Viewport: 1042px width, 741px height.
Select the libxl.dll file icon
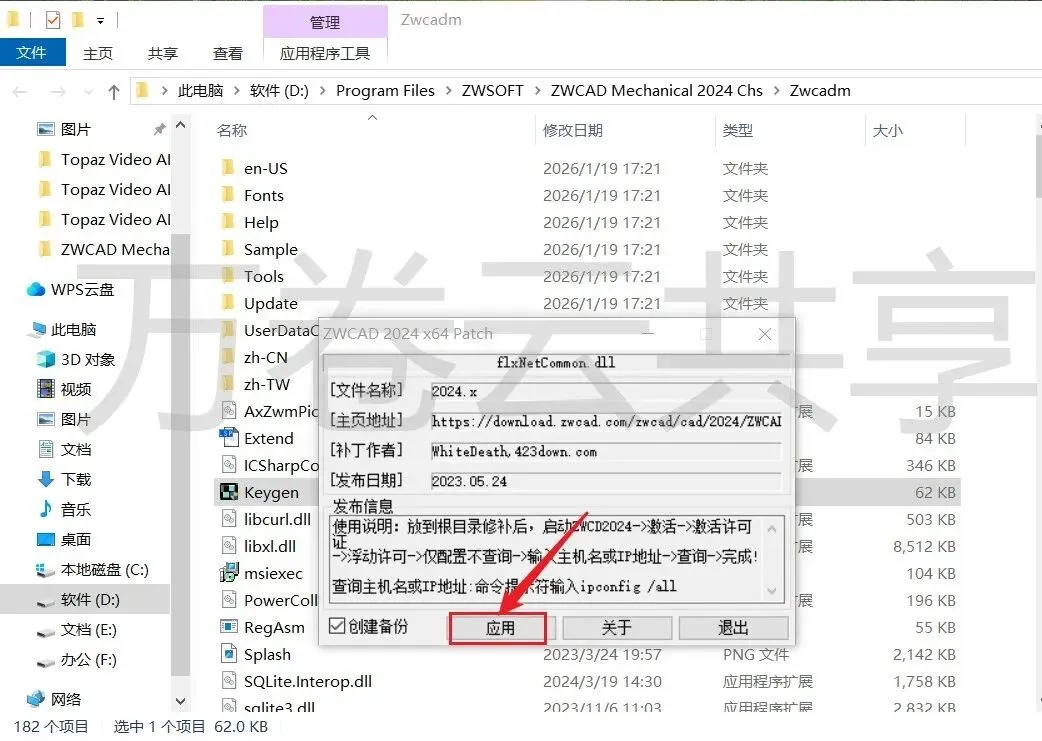(229, 546)
